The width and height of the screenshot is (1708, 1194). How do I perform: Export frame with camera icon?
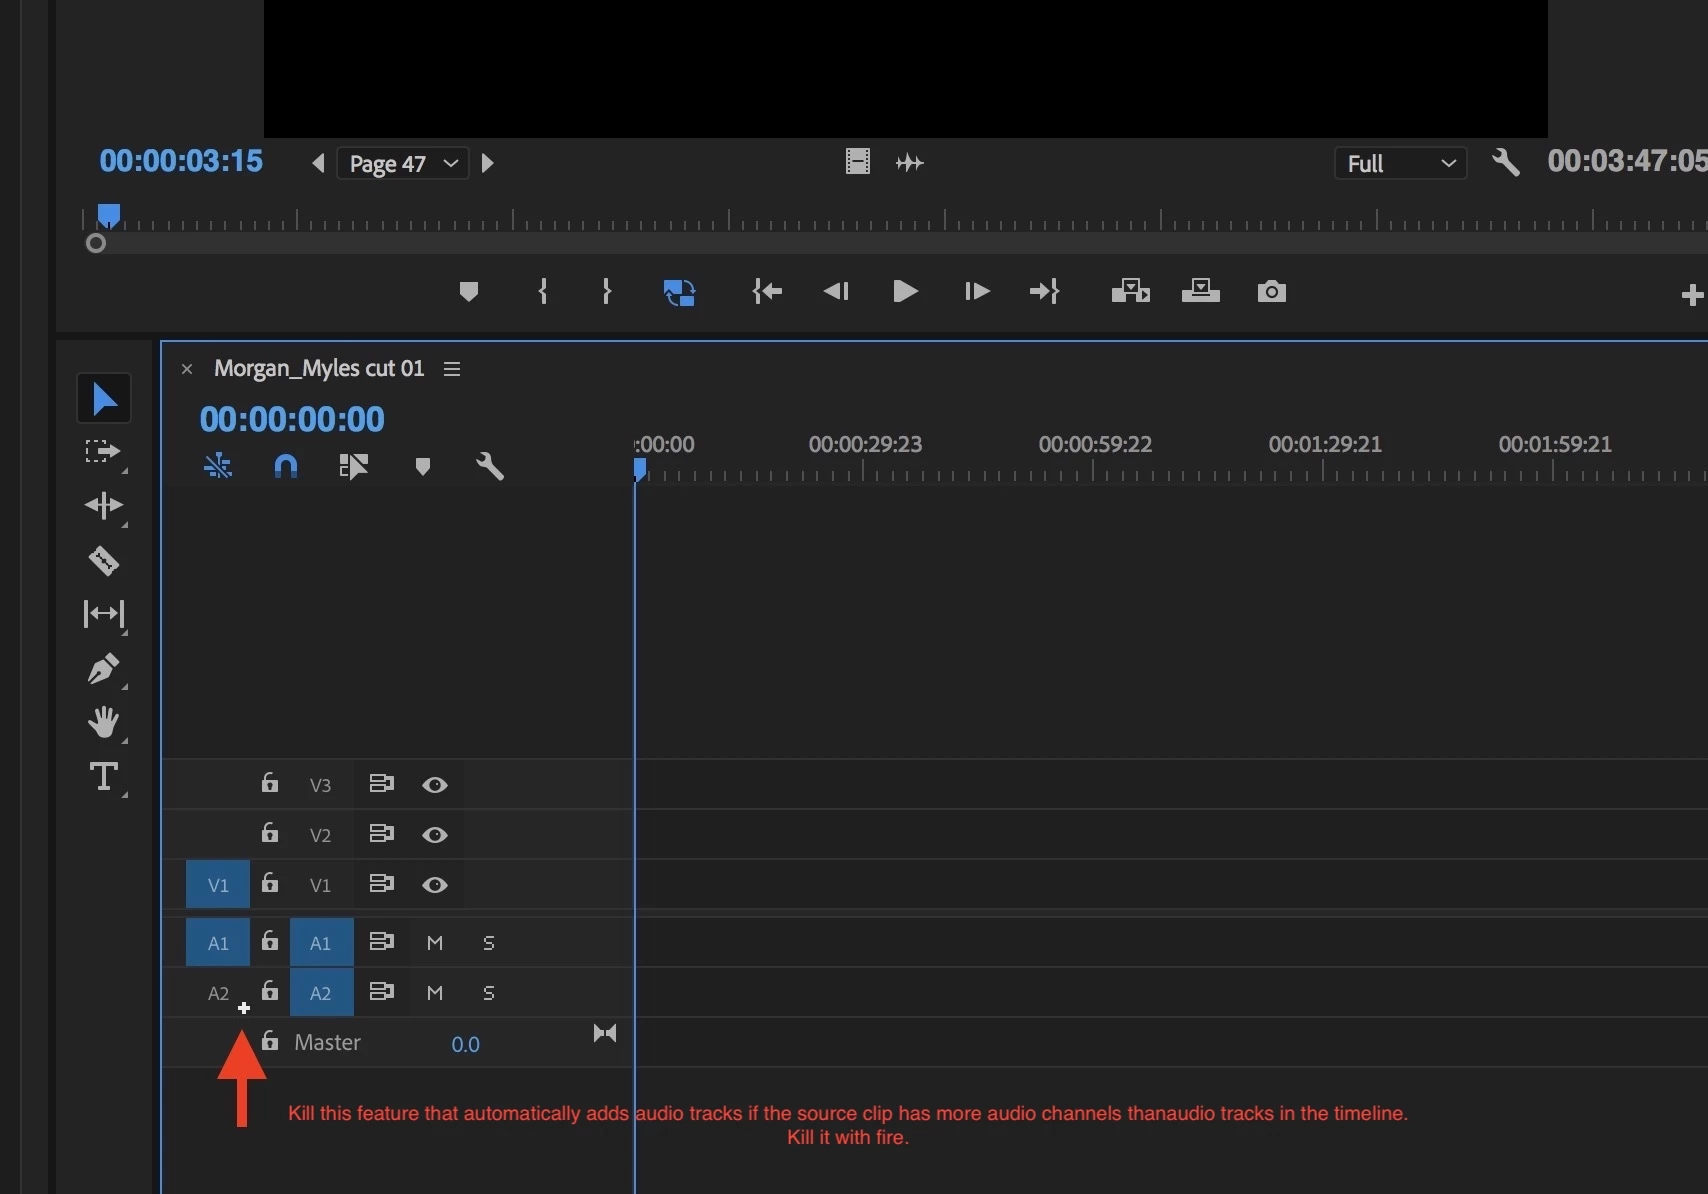tap(1272, 291)
